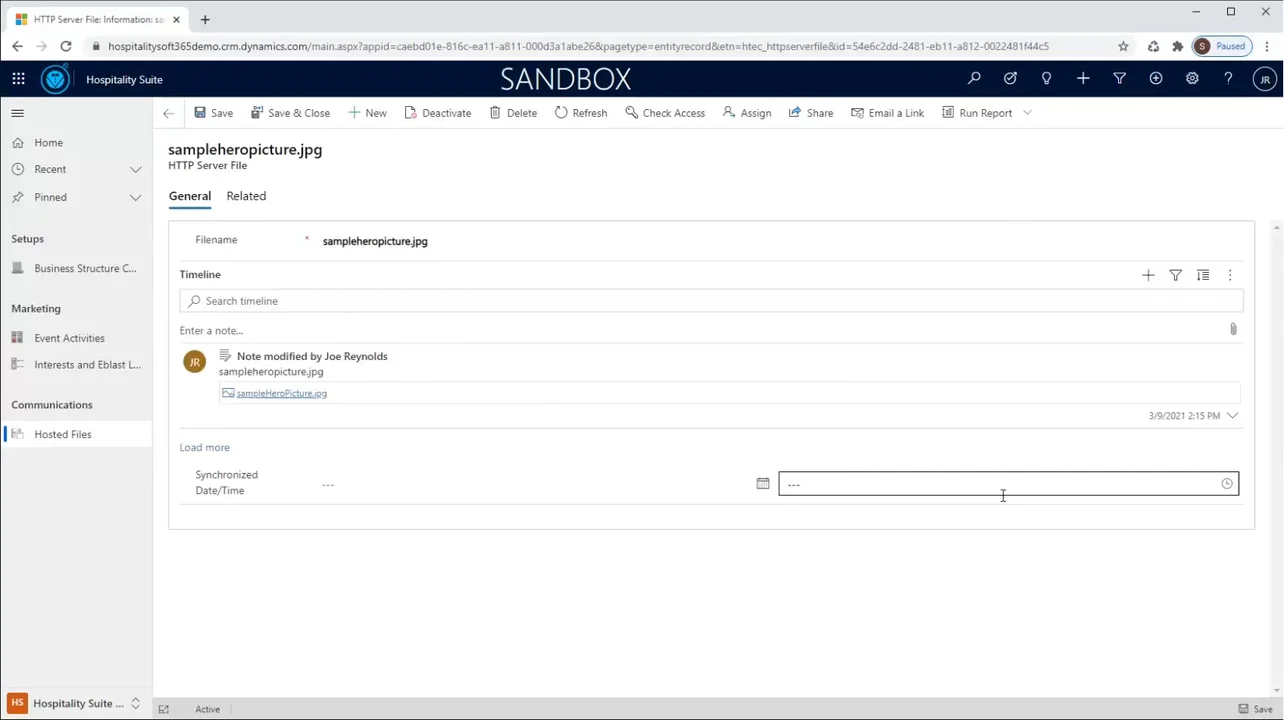Open the sampleHeroPicture.jpg attachment link

pyautogui.click(x=282, y=393)
